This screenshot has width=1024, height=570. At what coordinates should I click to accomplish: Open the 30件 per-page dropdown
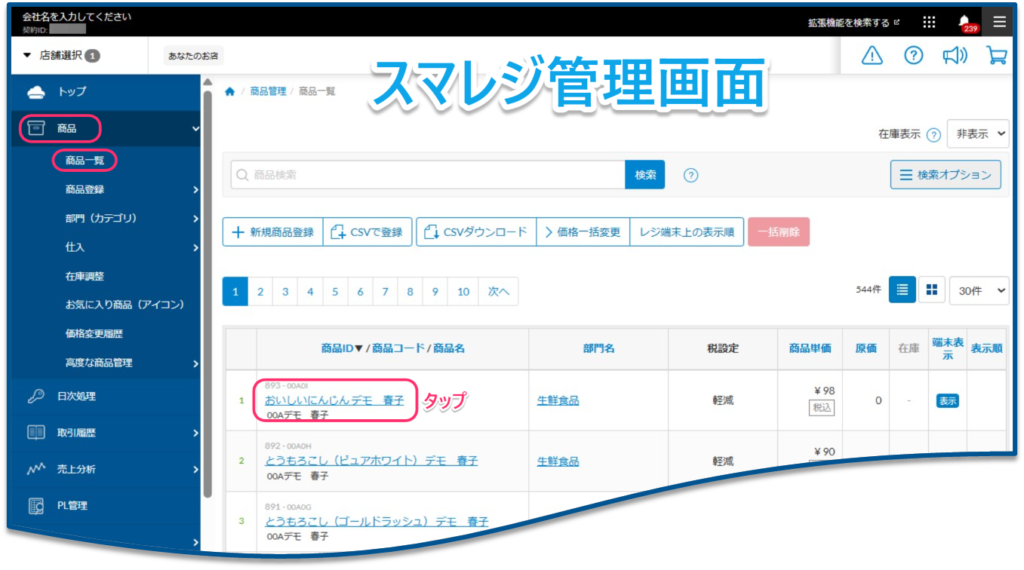coord(977,290)
